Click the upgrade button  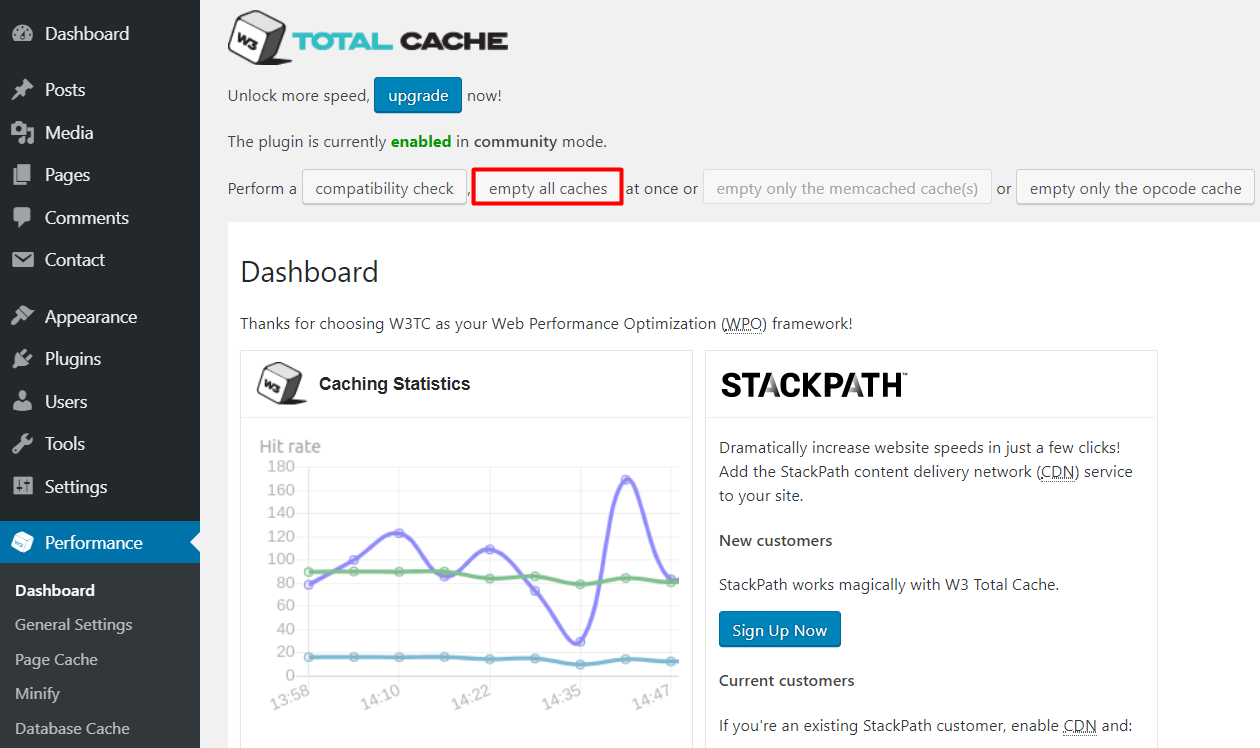click(x=418, y=96)
